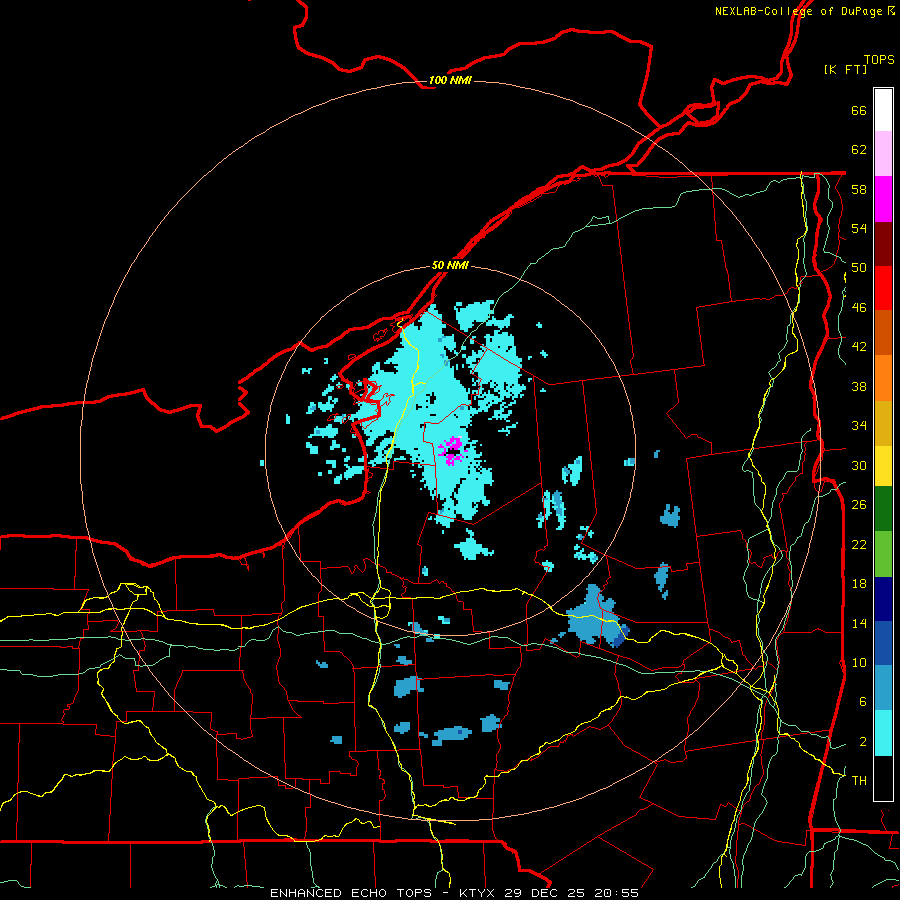Click the navy legend swatch
The height and width of the screenshot is (900, 900).
[x=883, y=599]
